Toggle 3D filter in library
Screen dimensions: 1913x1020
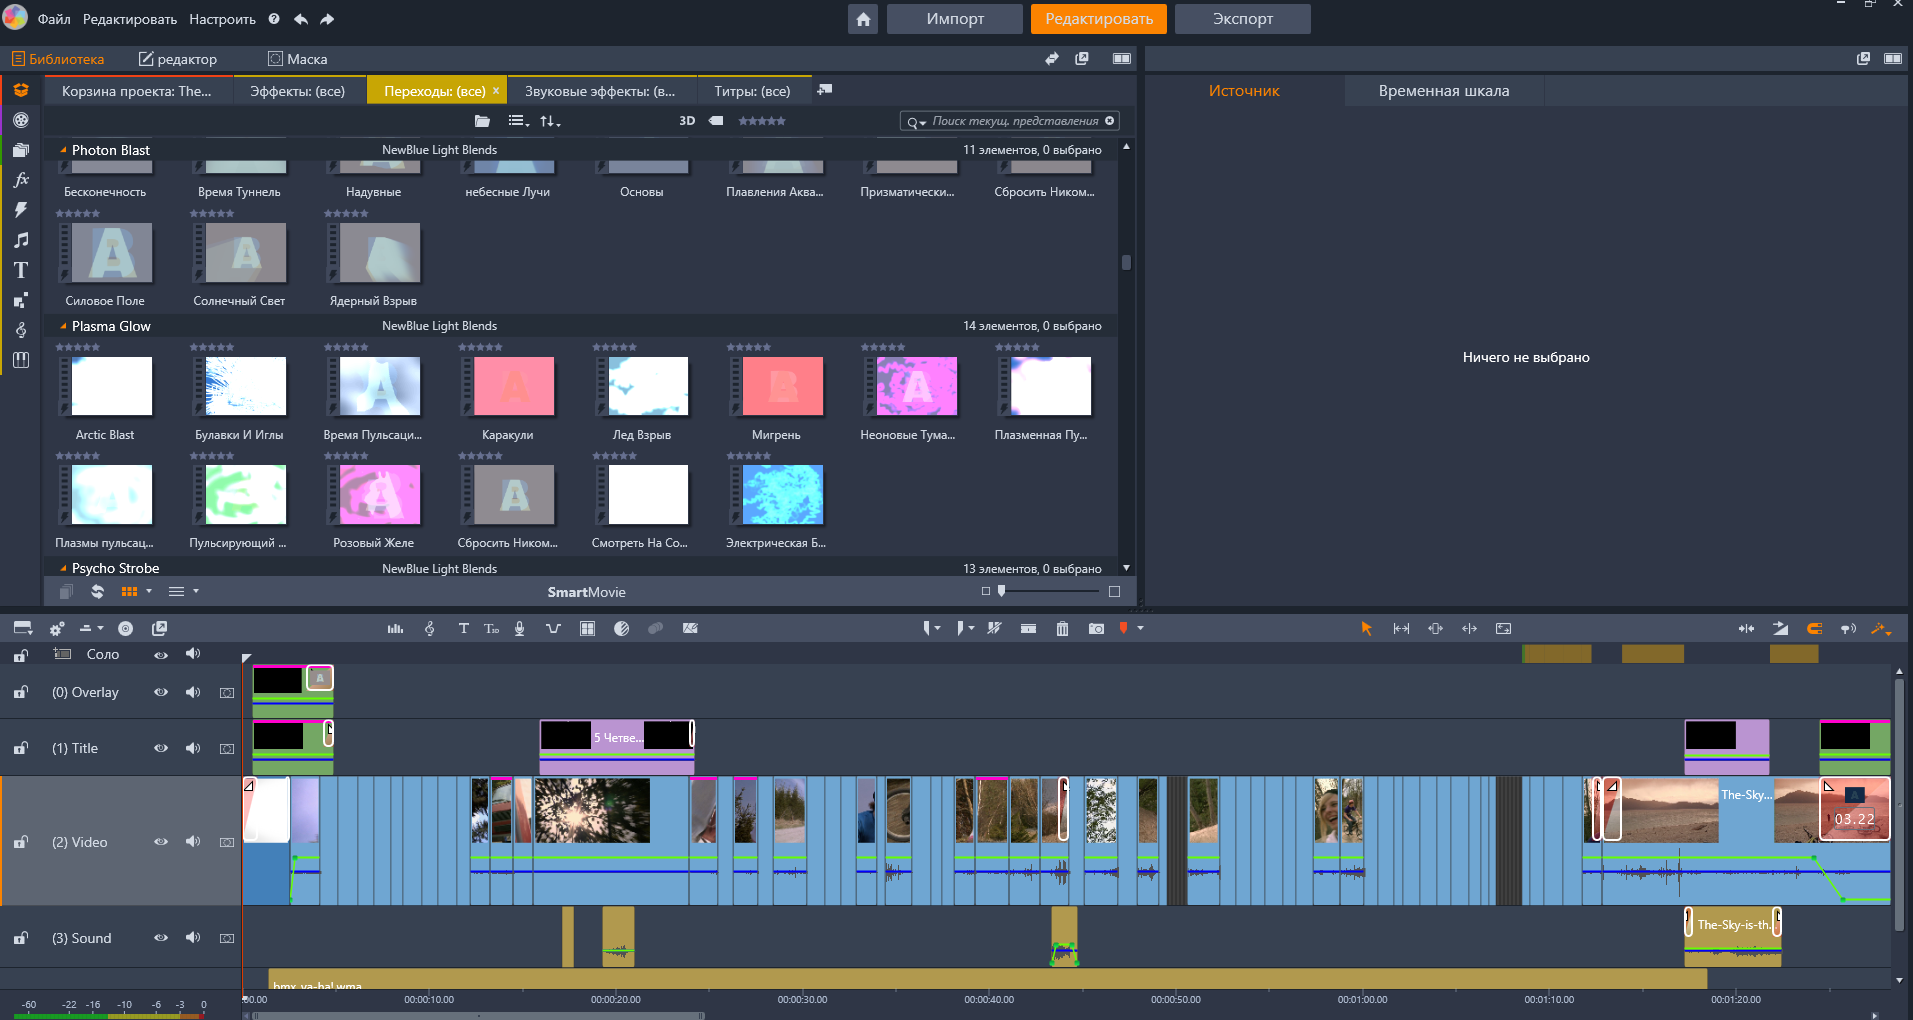click(687, 121)
